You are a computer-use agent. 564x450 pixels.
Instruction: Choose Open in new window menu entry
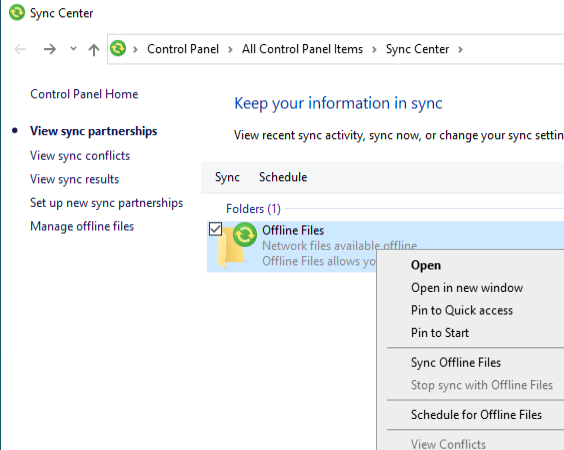467,288
